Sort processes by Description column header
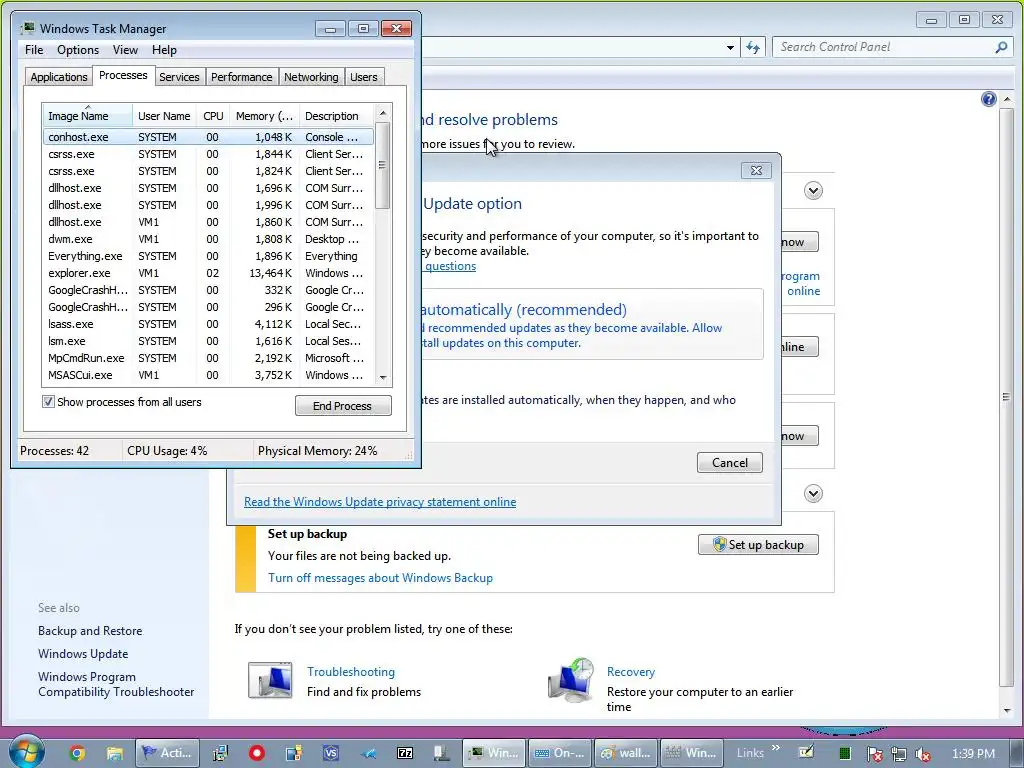1024x768 pixels. coord(337,116)
